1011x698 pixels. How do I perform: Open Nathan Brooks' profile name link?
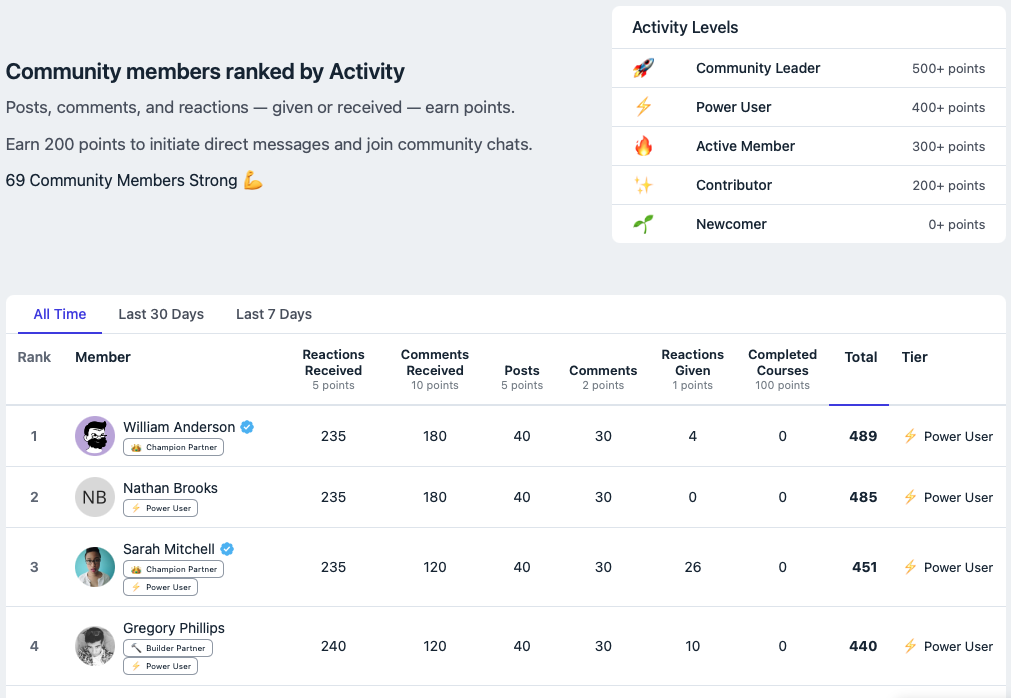[170, 488]
